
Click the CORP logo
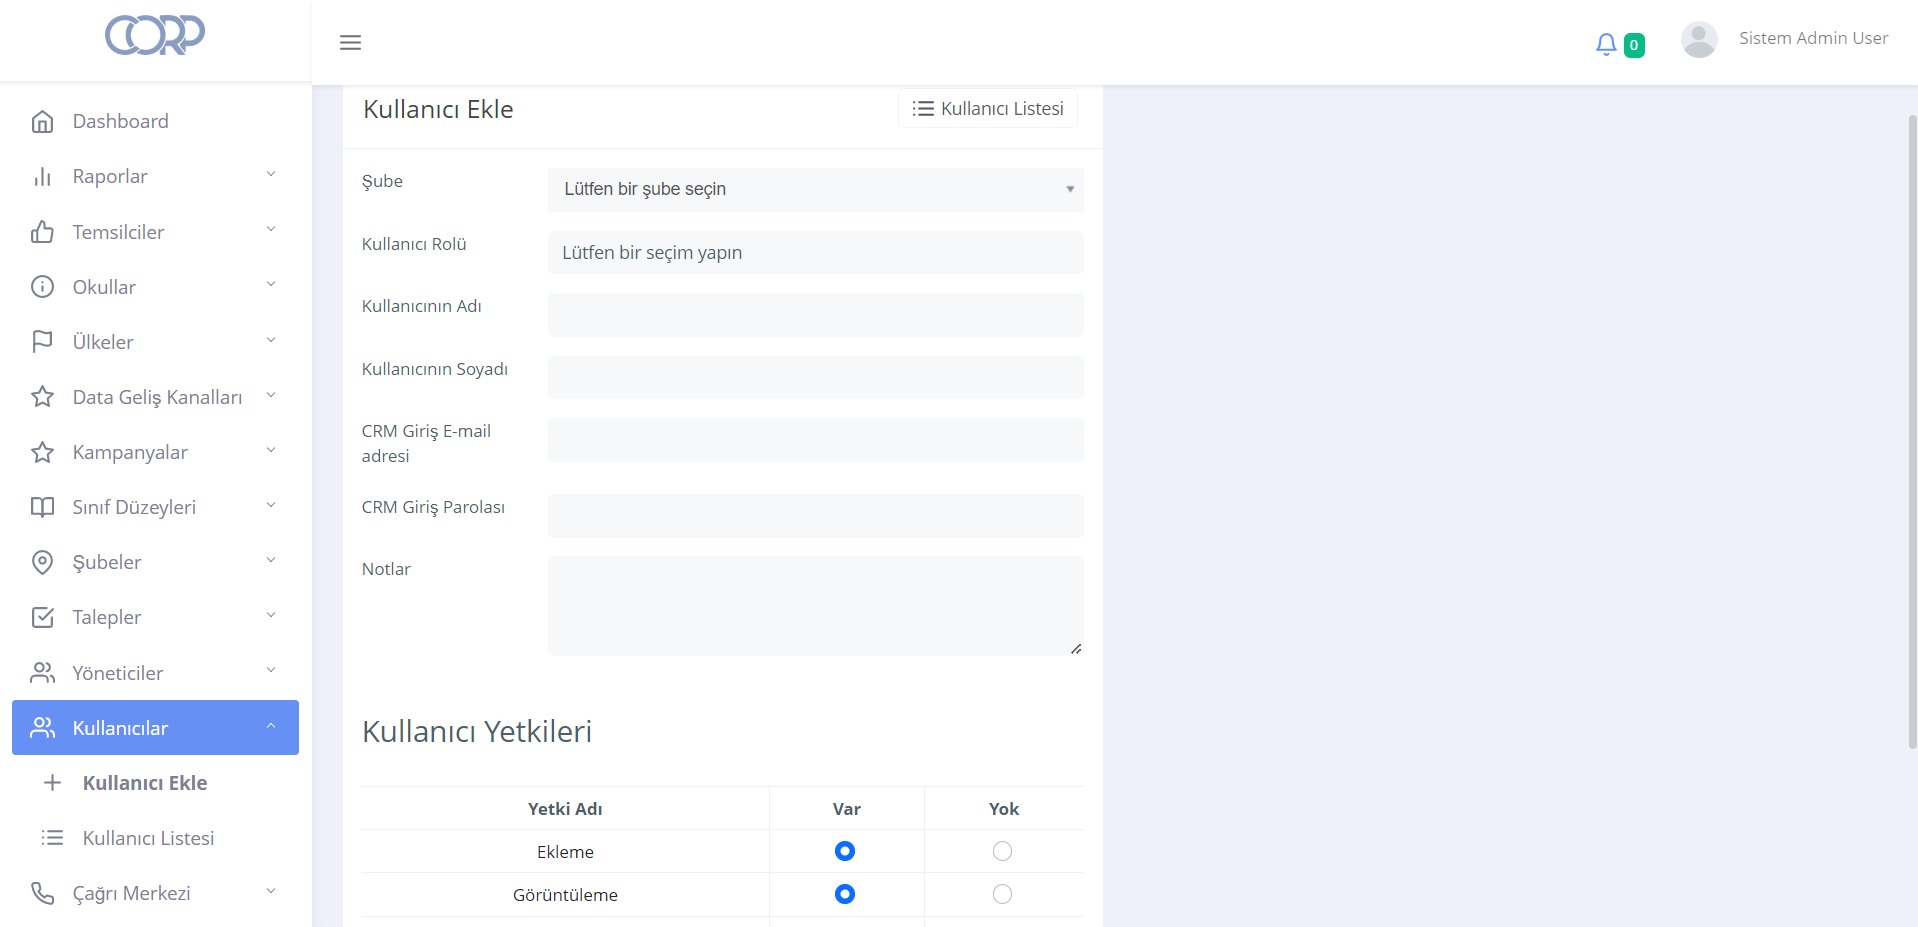click(155, 36)
